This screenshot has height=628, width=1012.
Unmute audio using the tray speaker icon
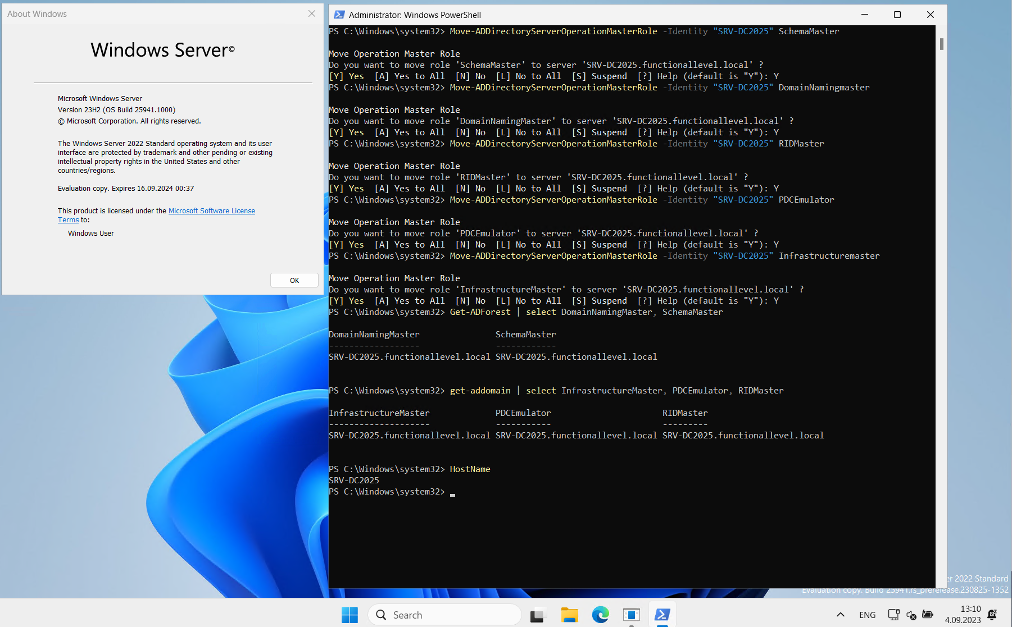910,615
